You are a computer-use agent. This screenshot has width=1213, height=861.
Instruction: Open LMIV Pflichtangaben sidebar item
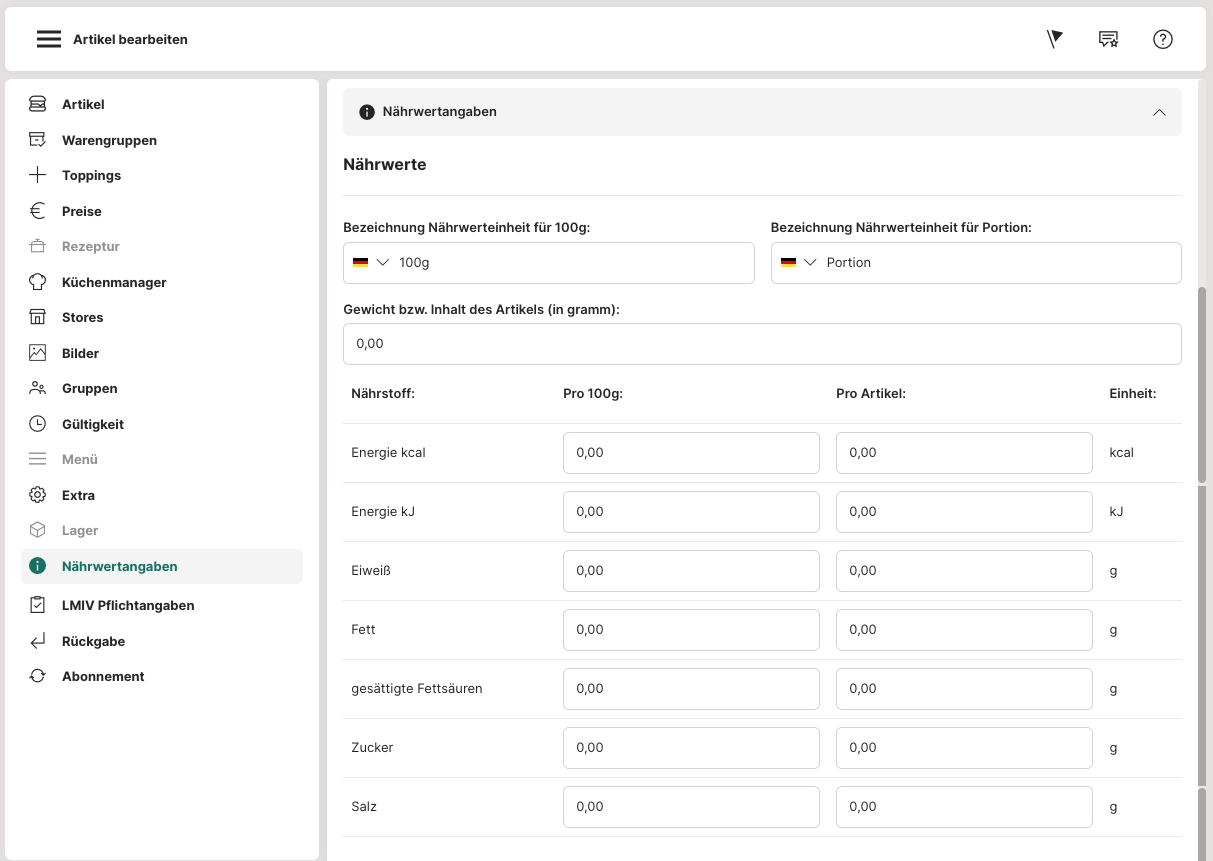128,605
